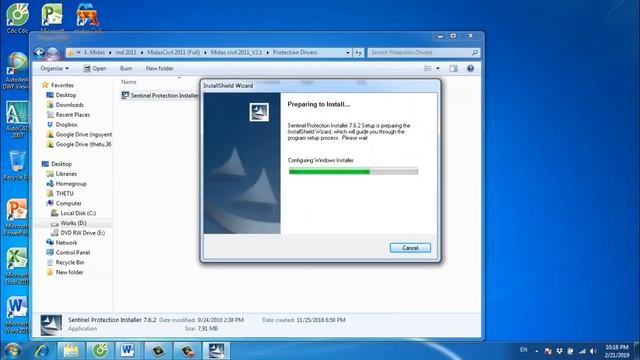
Task: Click the EN language indicator
Action: click(x=524, y=350)
